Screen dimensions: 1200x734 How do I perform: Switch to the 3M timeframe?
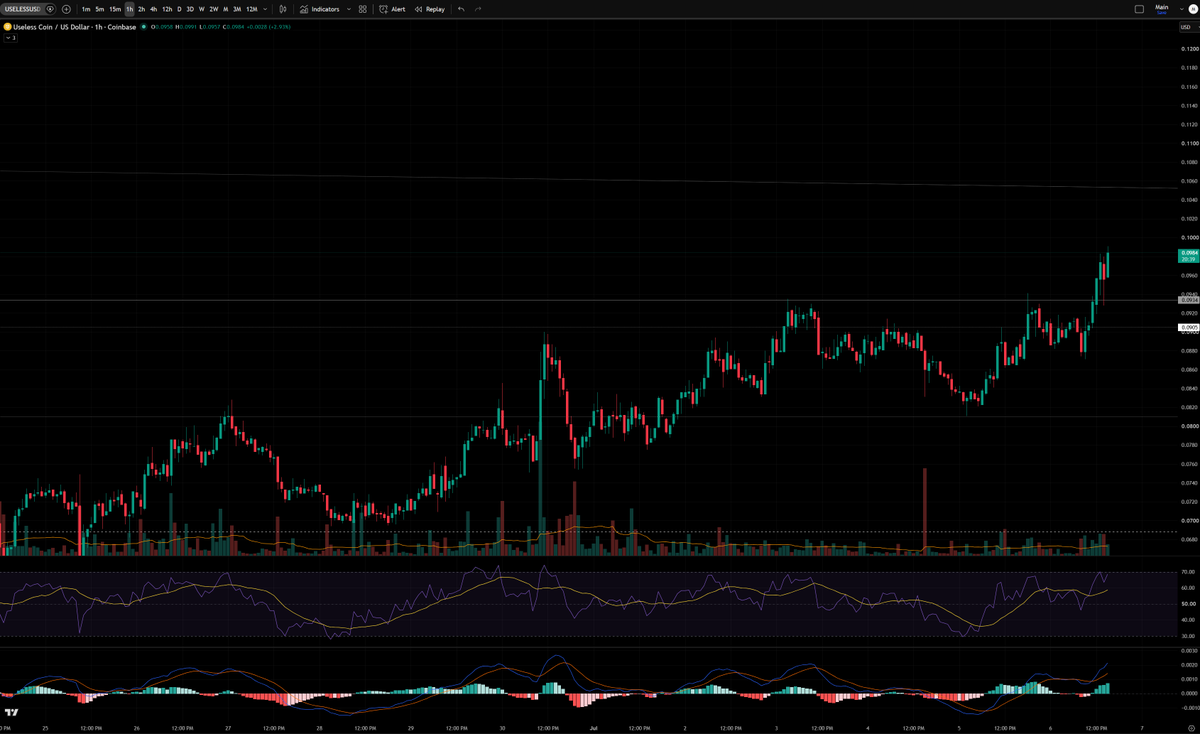click(237, 9)
